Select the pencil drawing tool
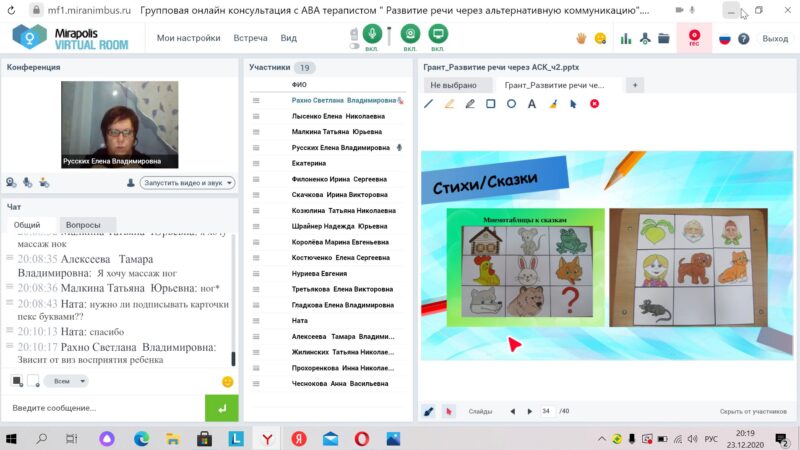The width and height of the screenshot is (800, 450). 470,104
